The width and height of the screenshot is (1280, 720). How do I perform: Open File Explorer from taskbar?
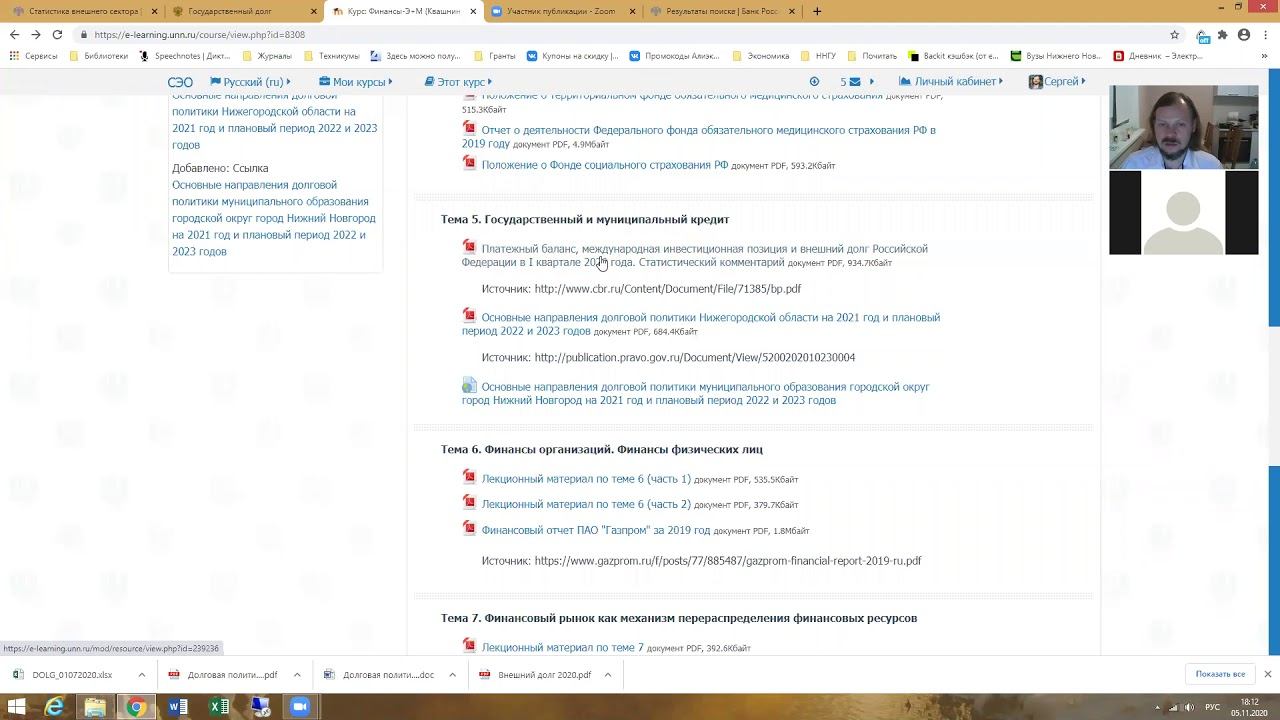(x=95, y=707)
